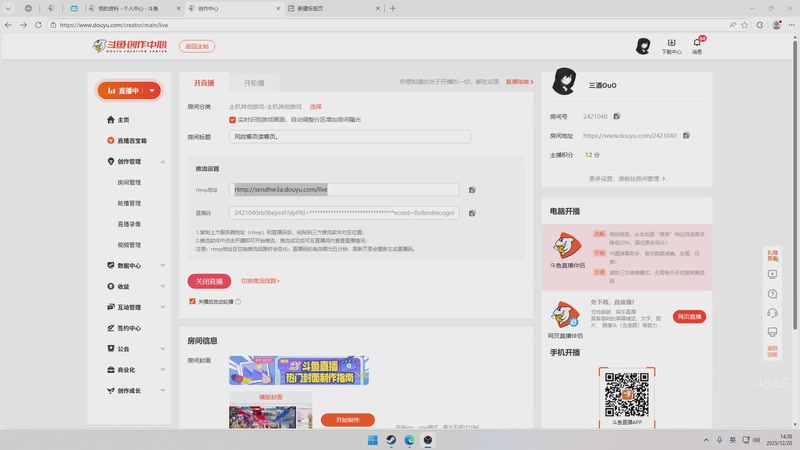The image size is (800, 450).
Task: Open a new browser tab with plus button
Action: 393,8
